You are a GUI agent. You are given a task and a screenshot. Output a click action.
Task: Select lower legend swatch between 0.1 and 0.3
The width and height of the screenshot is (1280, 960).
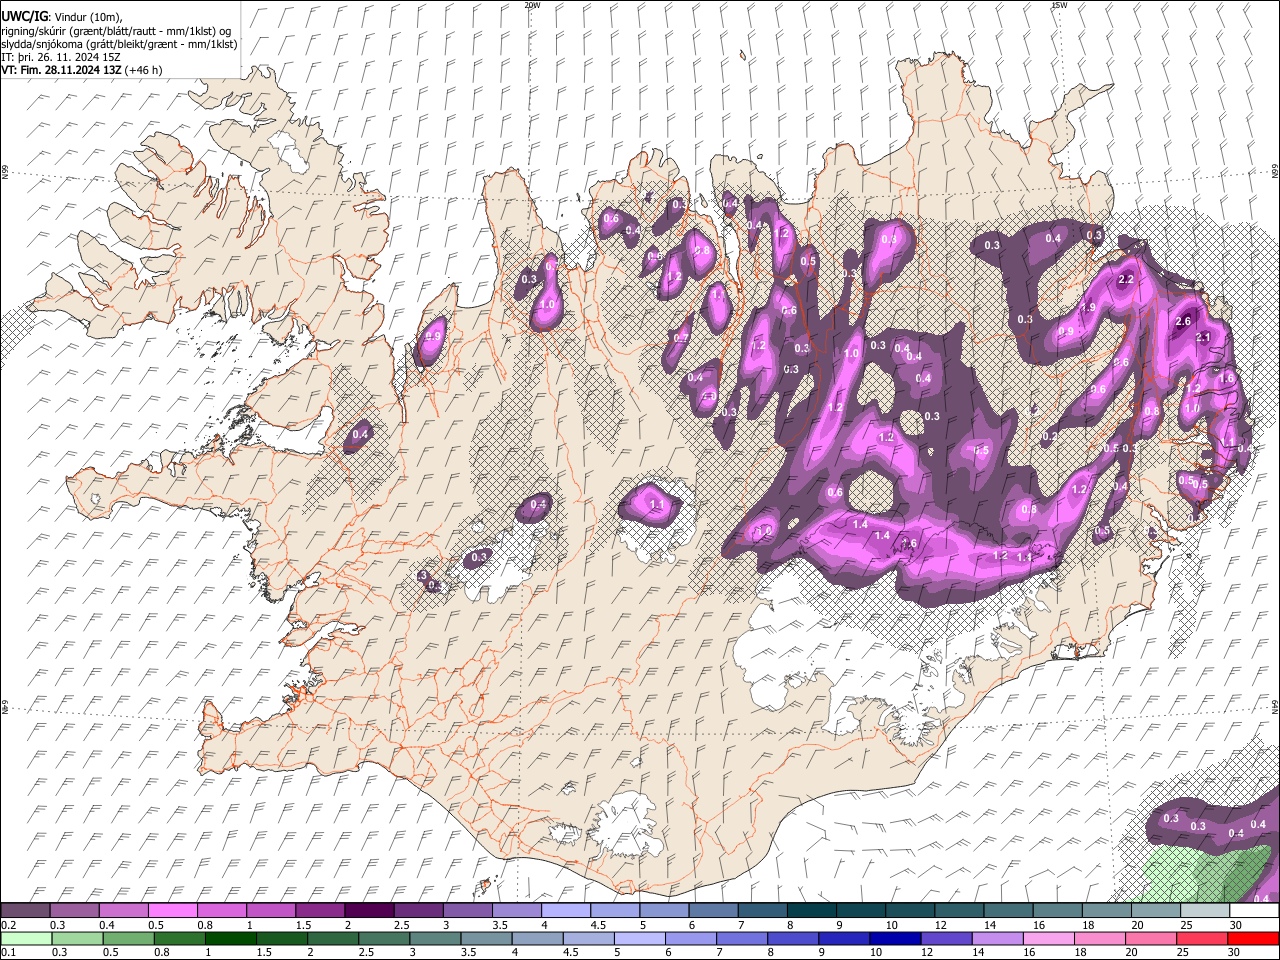pos(27,938)
